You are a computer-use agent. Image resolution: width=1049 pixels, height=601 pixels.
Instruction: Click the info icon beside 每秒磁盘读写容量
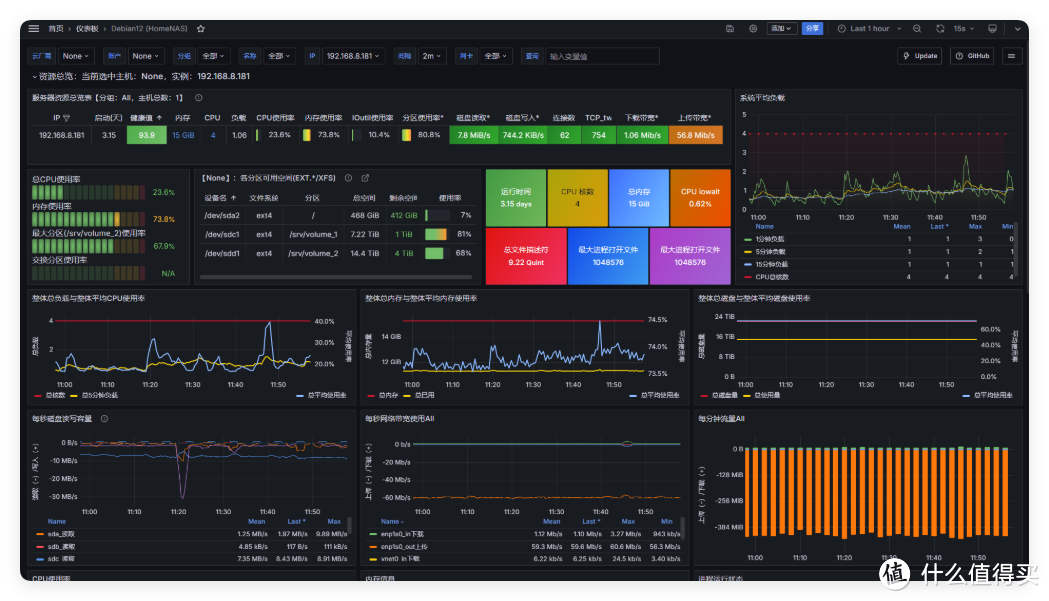pyautogui.click(x=104, y=419)
